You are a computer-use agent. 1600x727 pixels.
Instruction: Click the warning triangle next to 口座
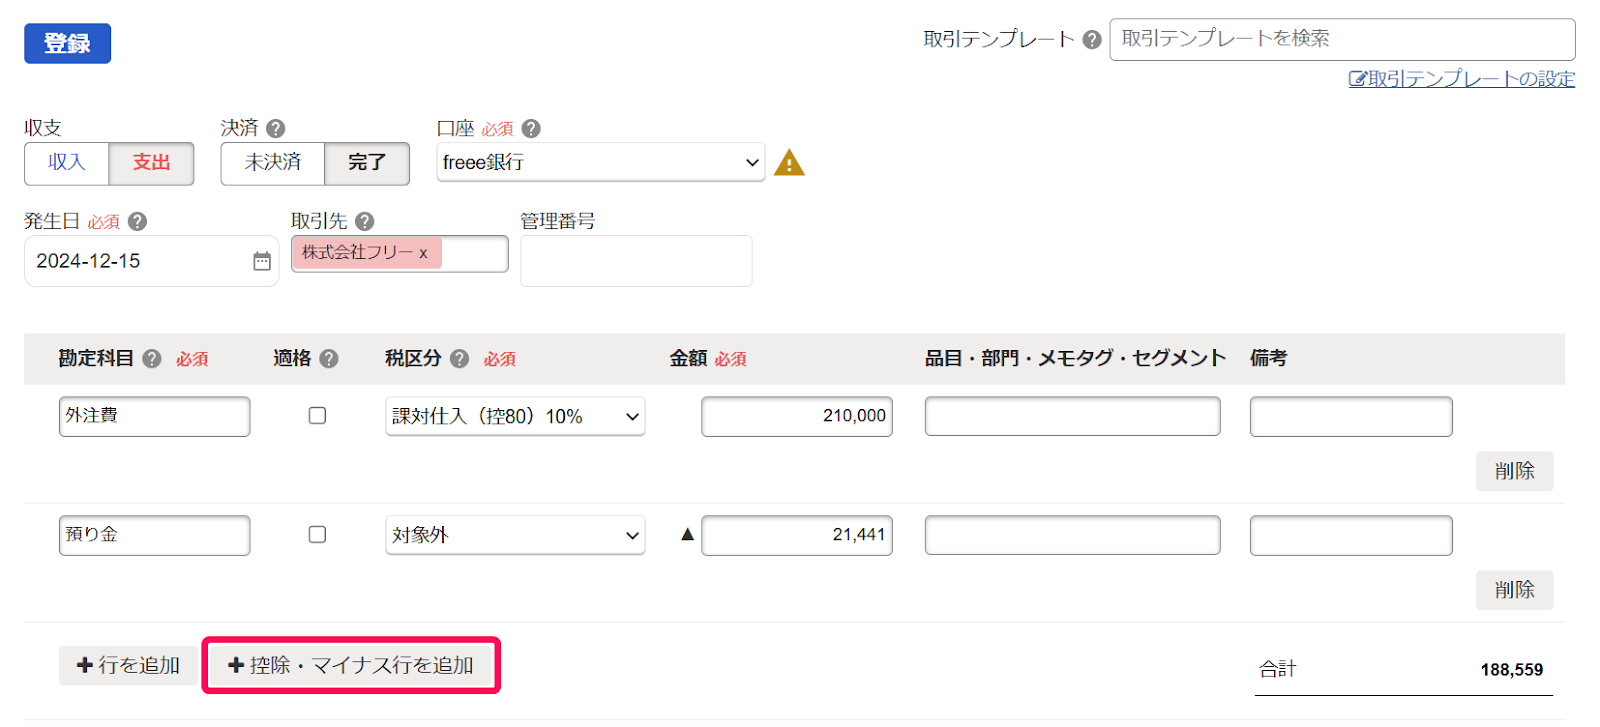pos(789,162)
